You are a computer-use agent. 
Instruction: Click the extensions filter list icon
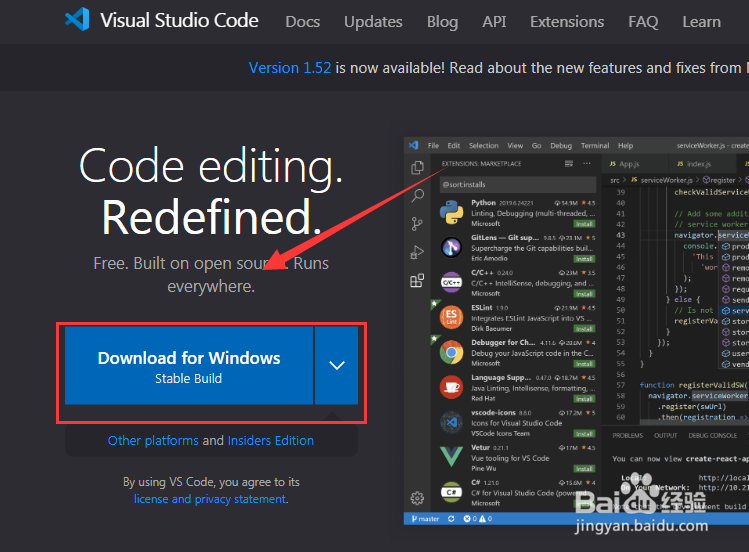(568, 163)
